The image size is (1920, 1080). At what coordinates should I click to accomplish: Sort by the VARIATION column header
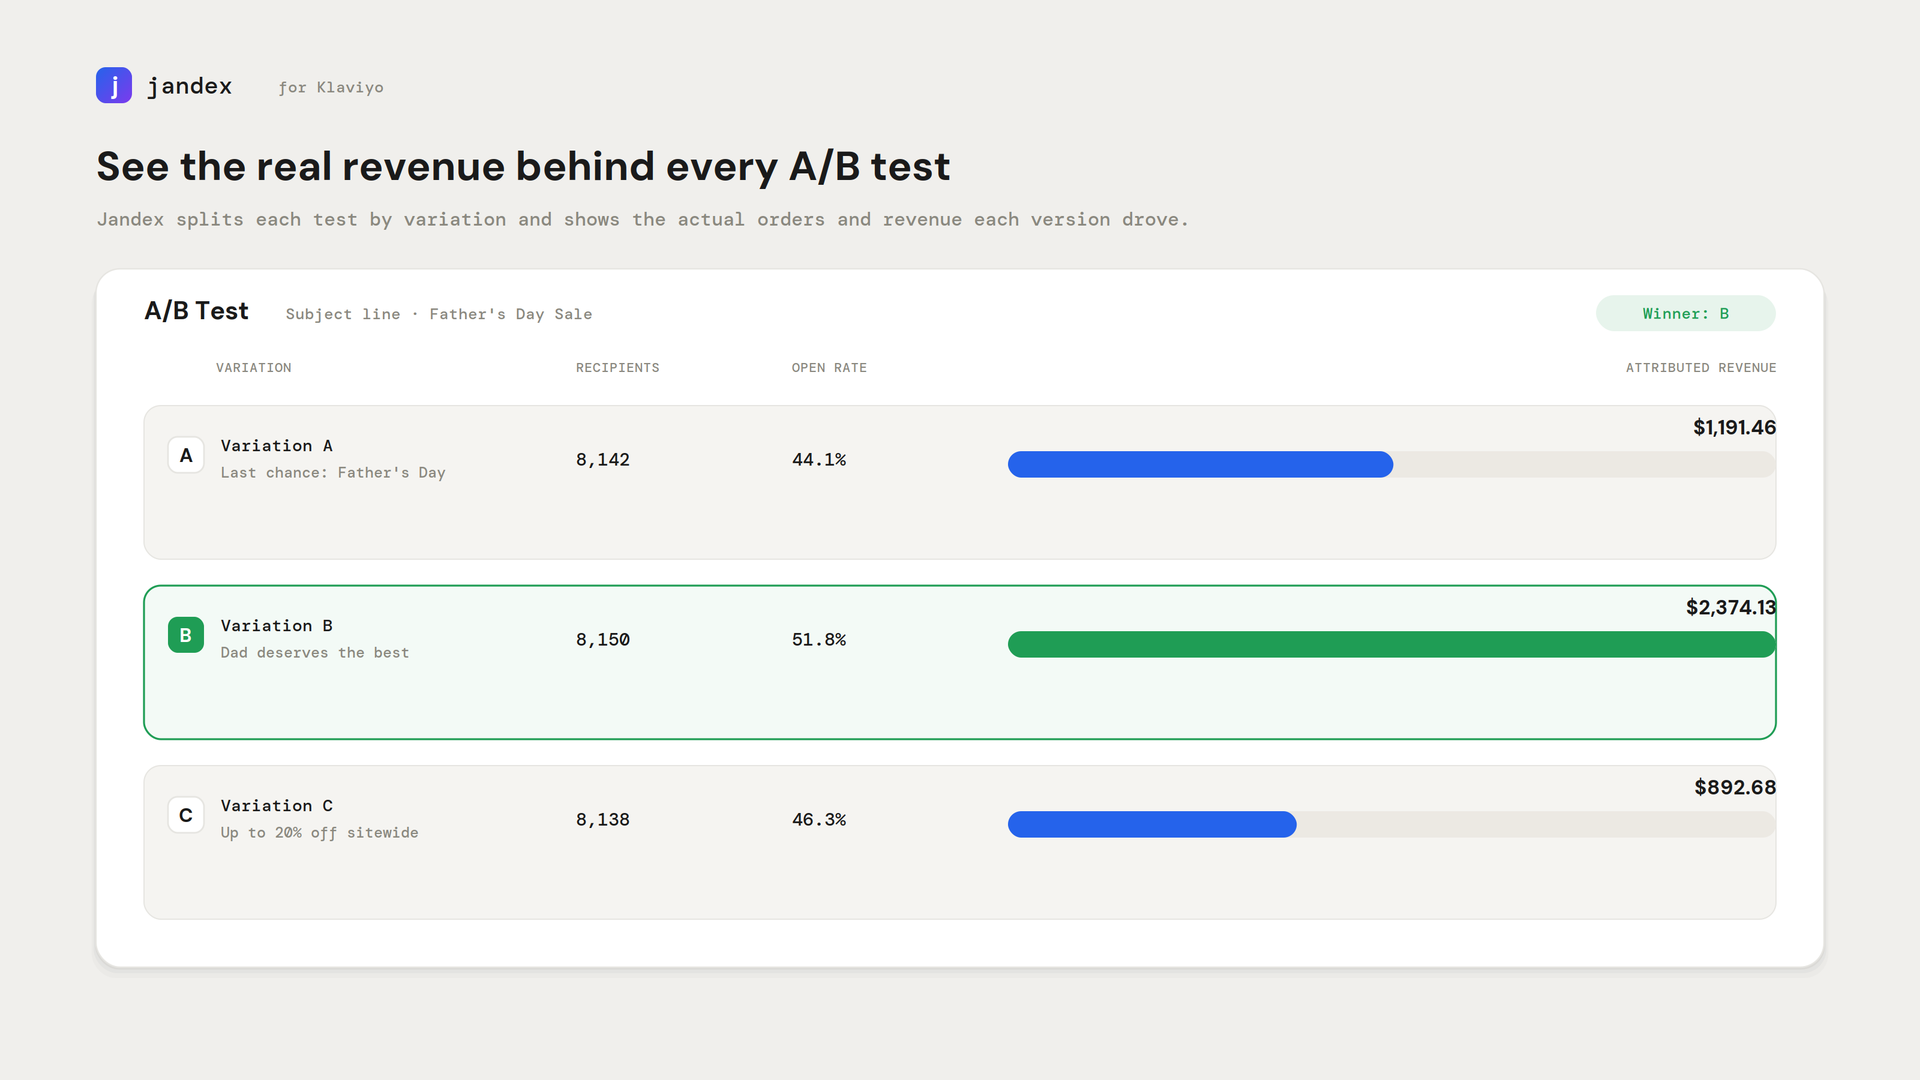tap(254, 368)
